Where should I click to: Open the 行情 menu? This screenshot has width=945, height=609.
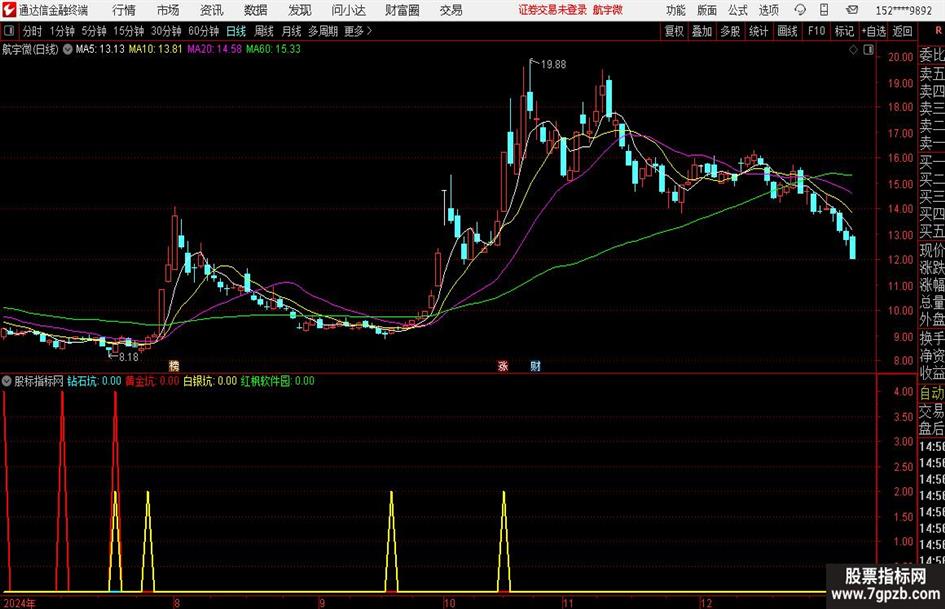124,10
